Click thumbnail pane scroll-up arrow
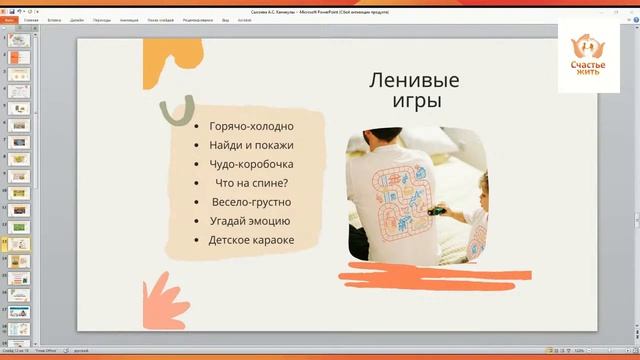640x360 pixels. (35, 35)
